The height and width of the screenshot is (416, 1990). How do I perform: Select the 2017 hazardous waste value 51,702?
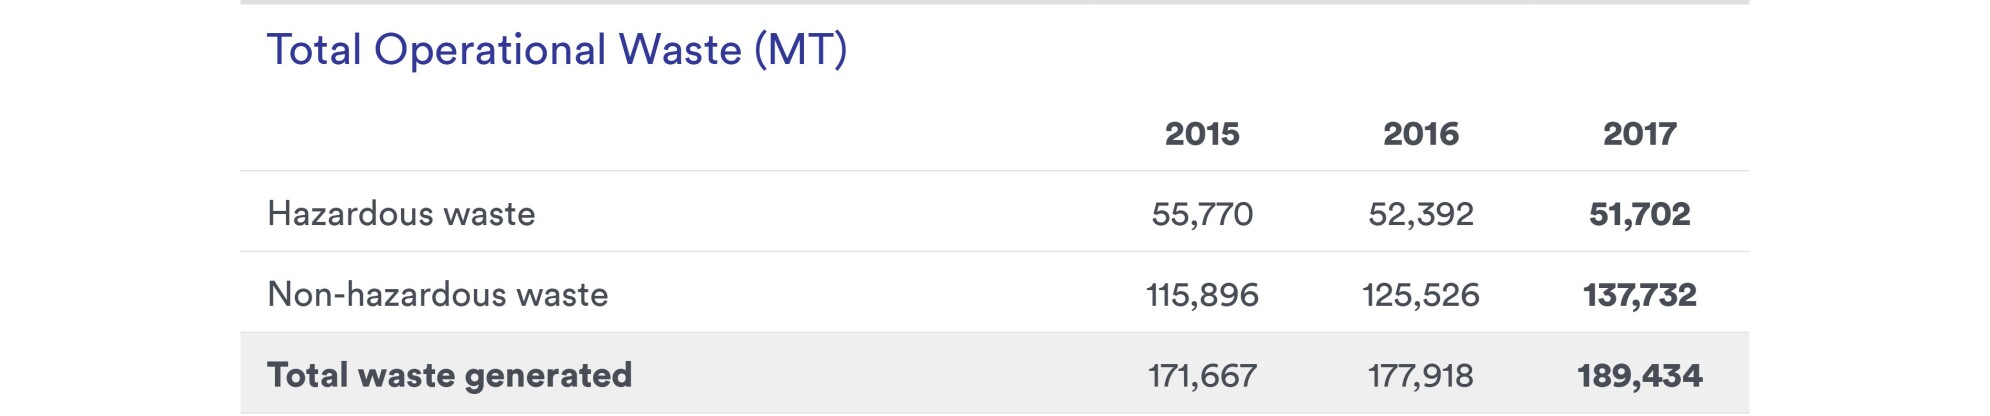click(1640, 214)
